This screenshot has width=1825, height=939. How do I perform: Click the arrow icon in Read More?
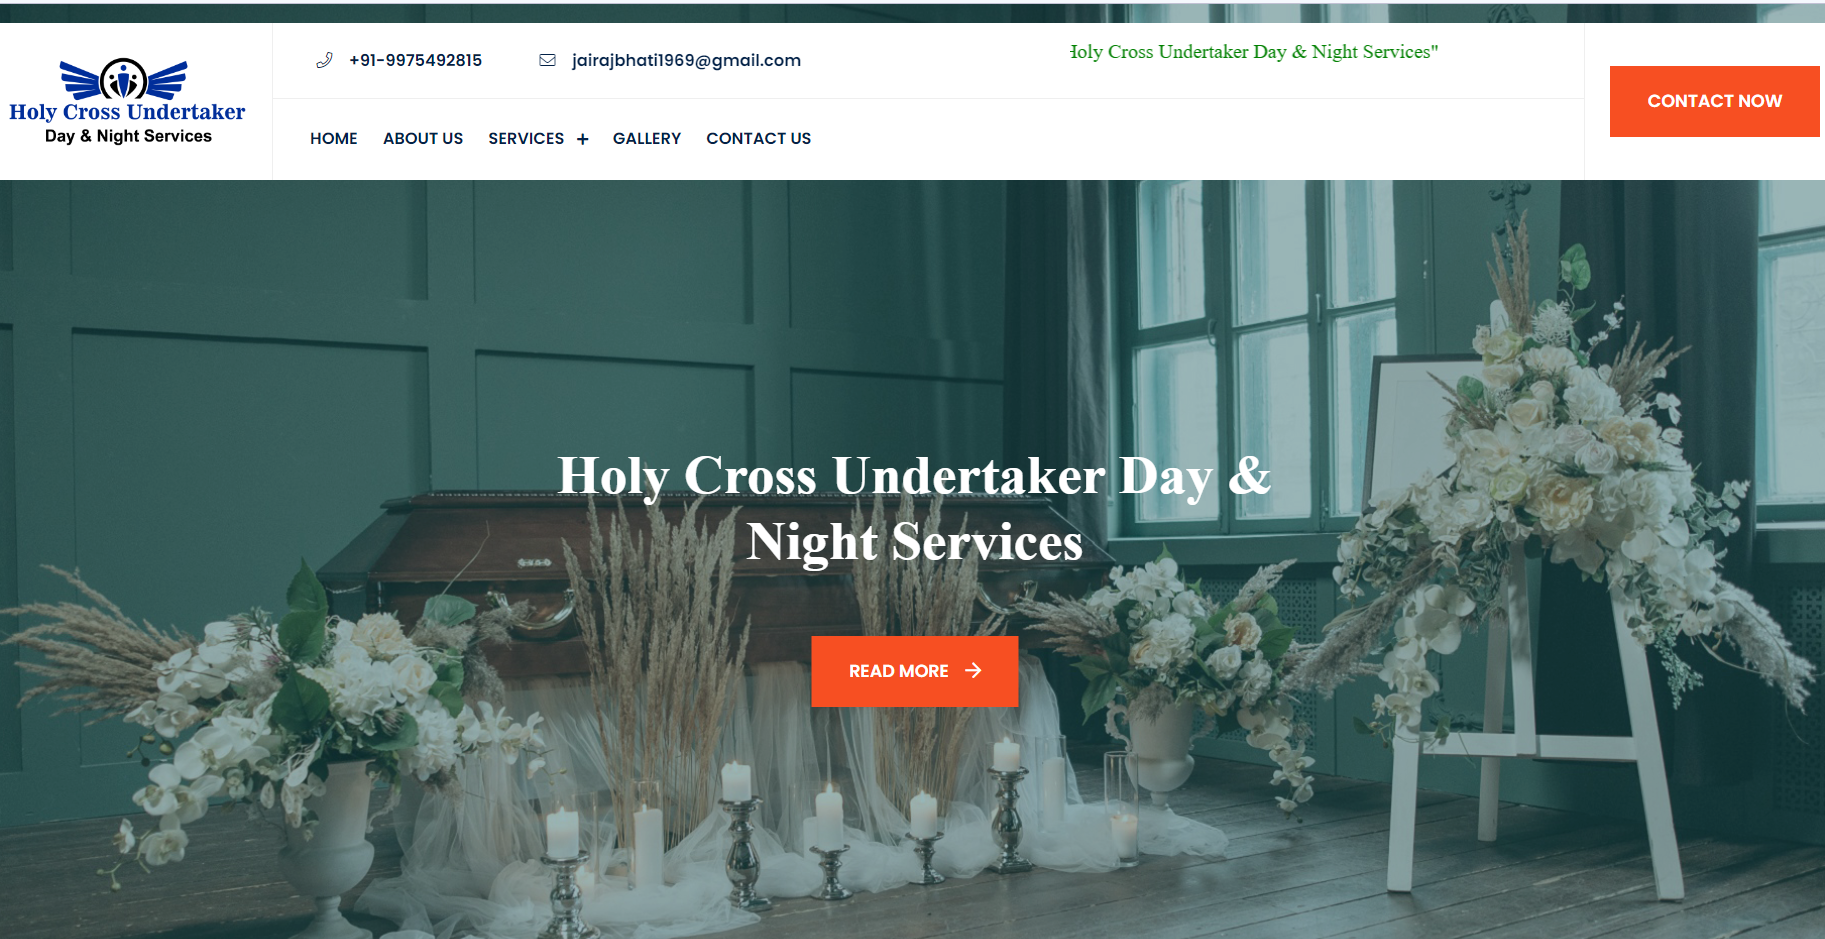pos(973,671)
